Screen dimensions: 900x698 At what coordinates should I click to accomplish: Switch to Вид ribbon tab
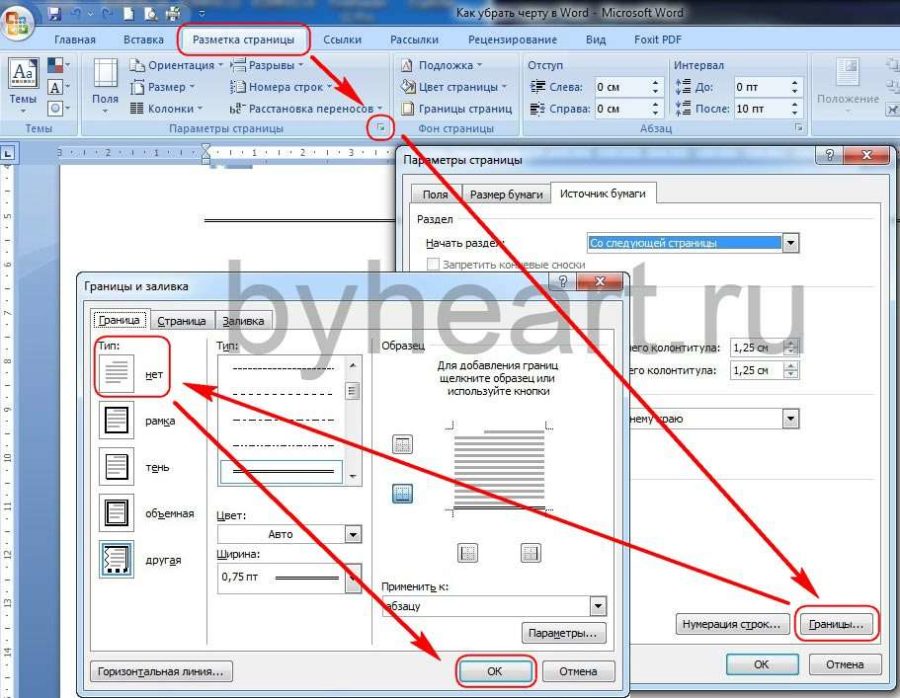(595, 40)
